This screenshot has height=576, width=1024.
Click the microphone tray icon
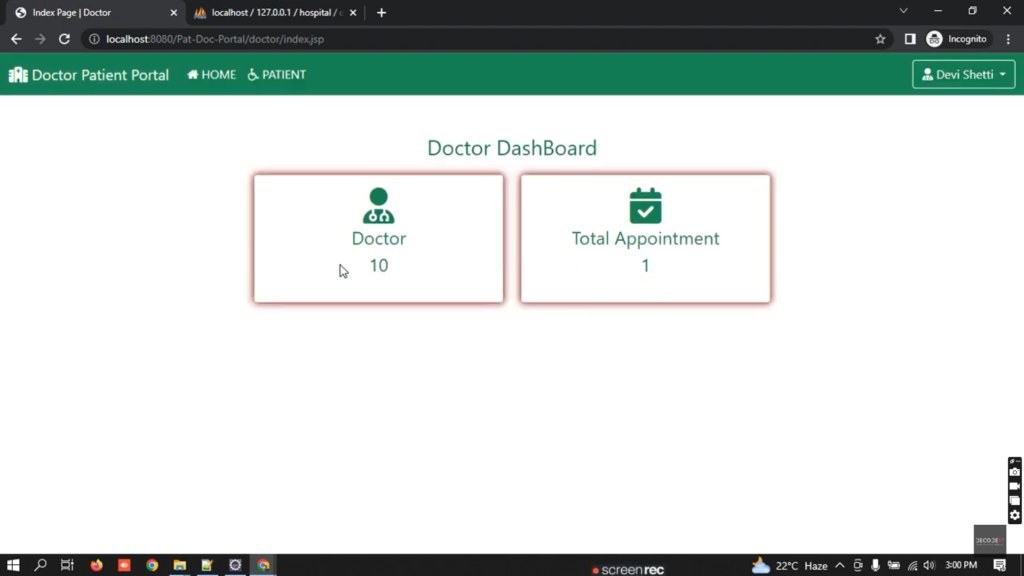click(875, 566)
